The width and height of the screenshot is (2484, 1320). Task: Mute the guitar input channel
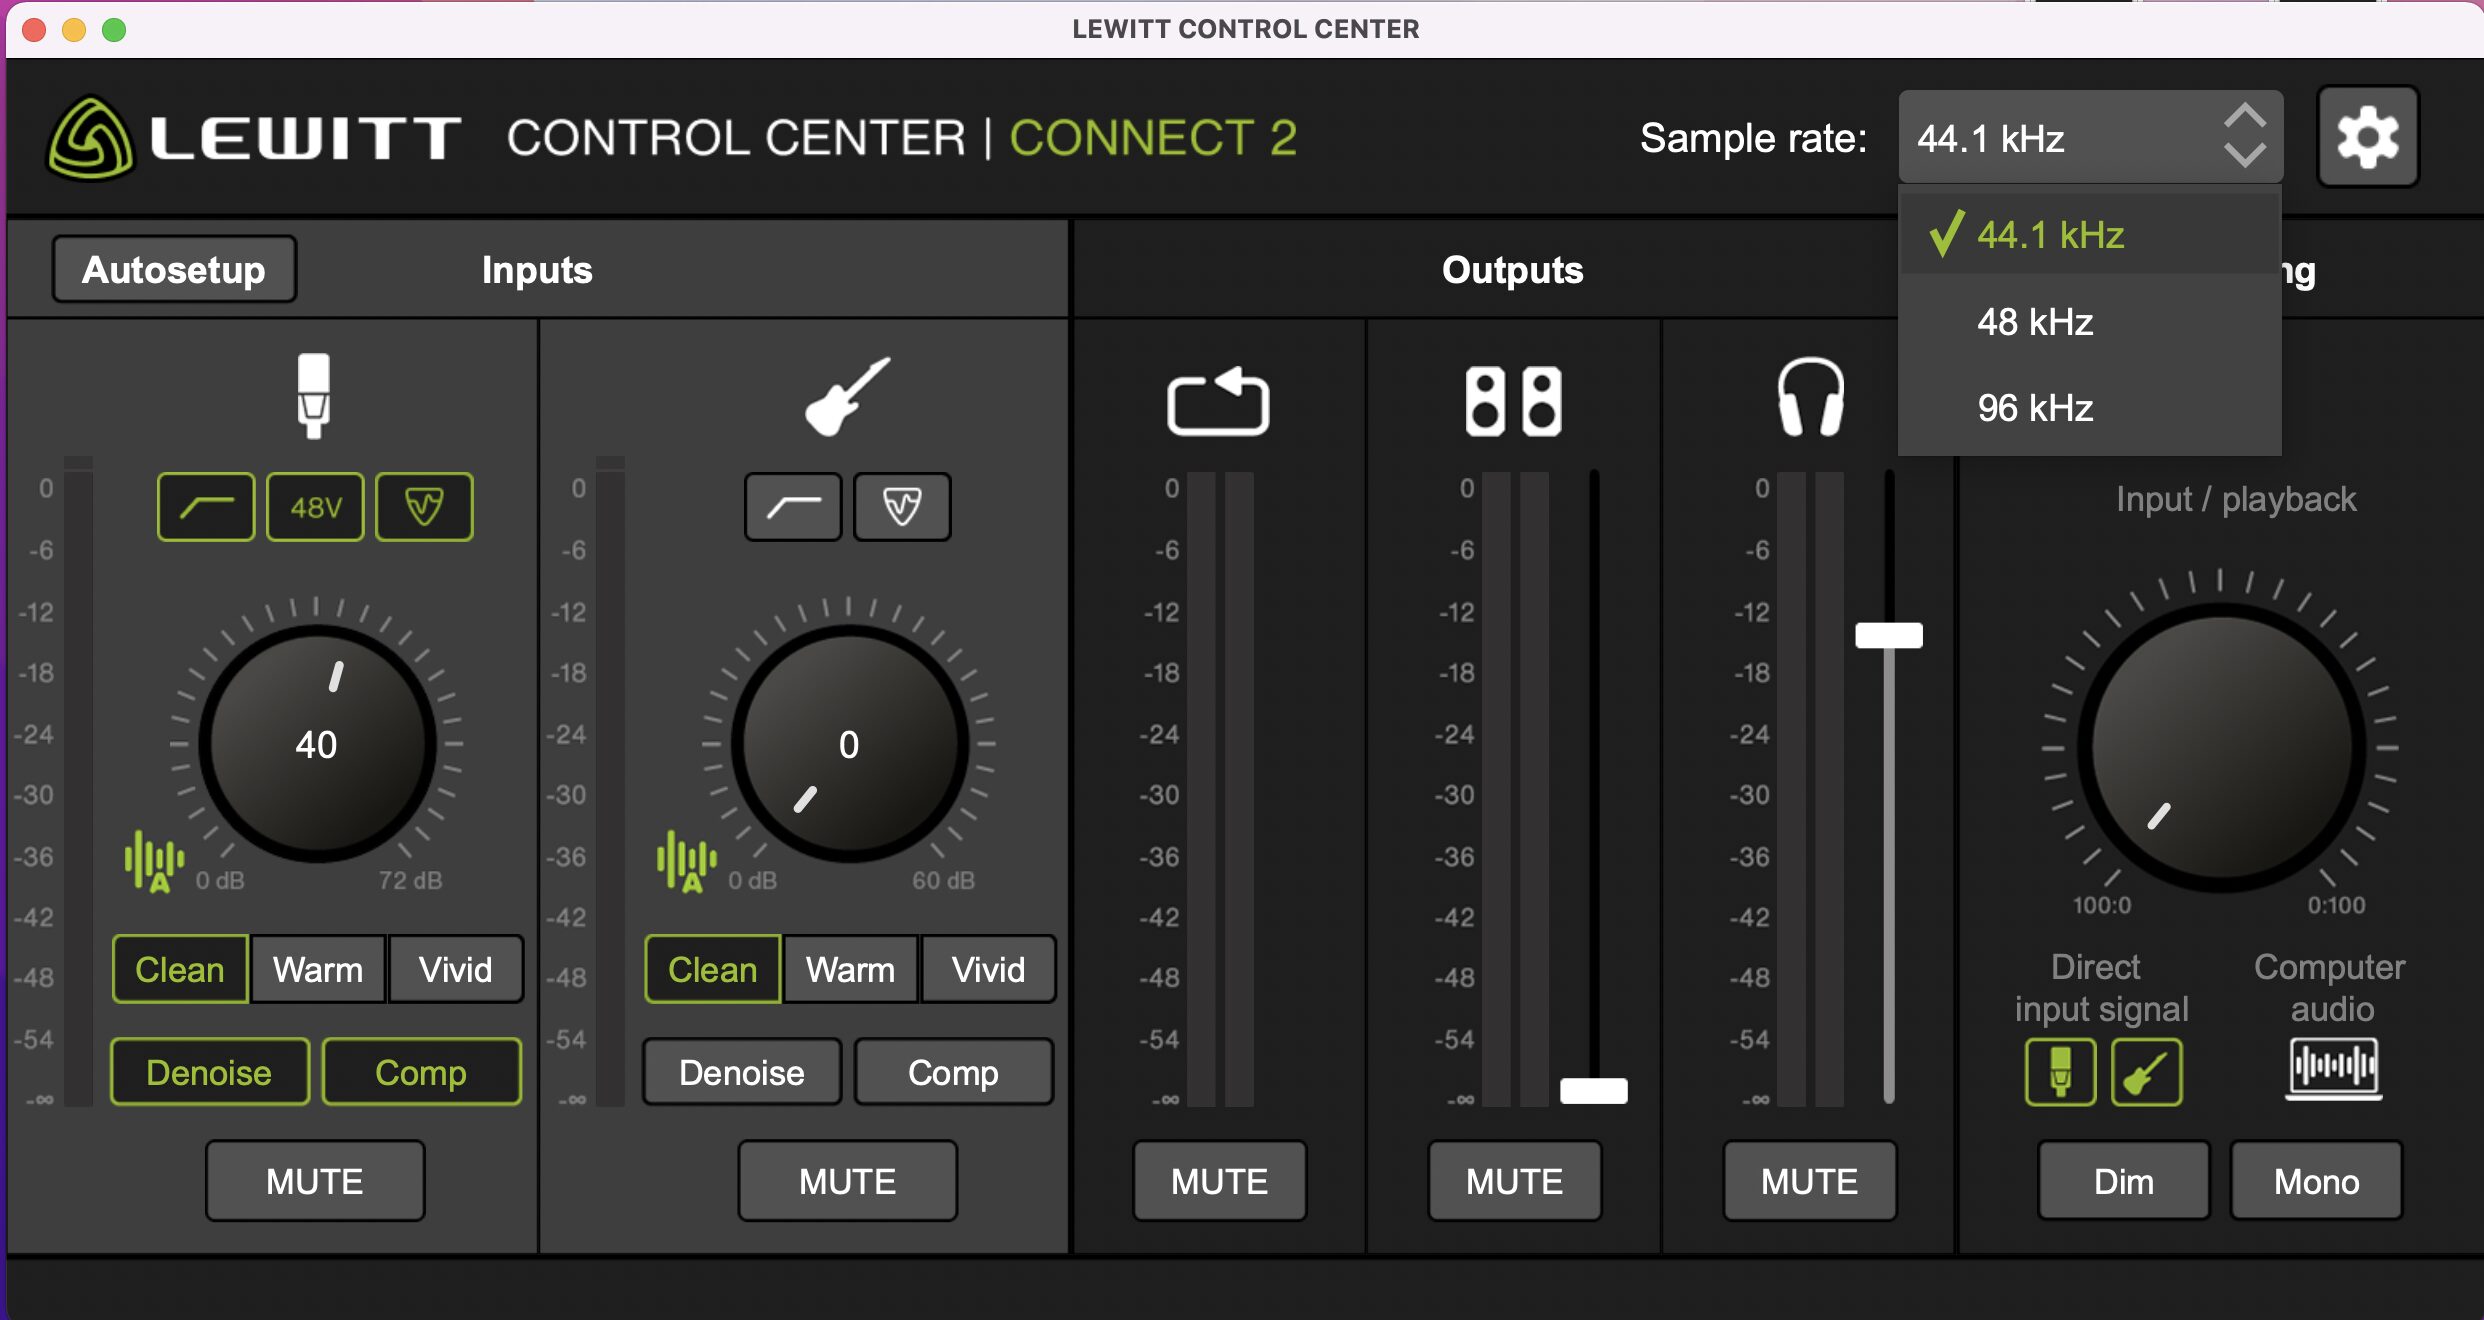pos(848,1181)
